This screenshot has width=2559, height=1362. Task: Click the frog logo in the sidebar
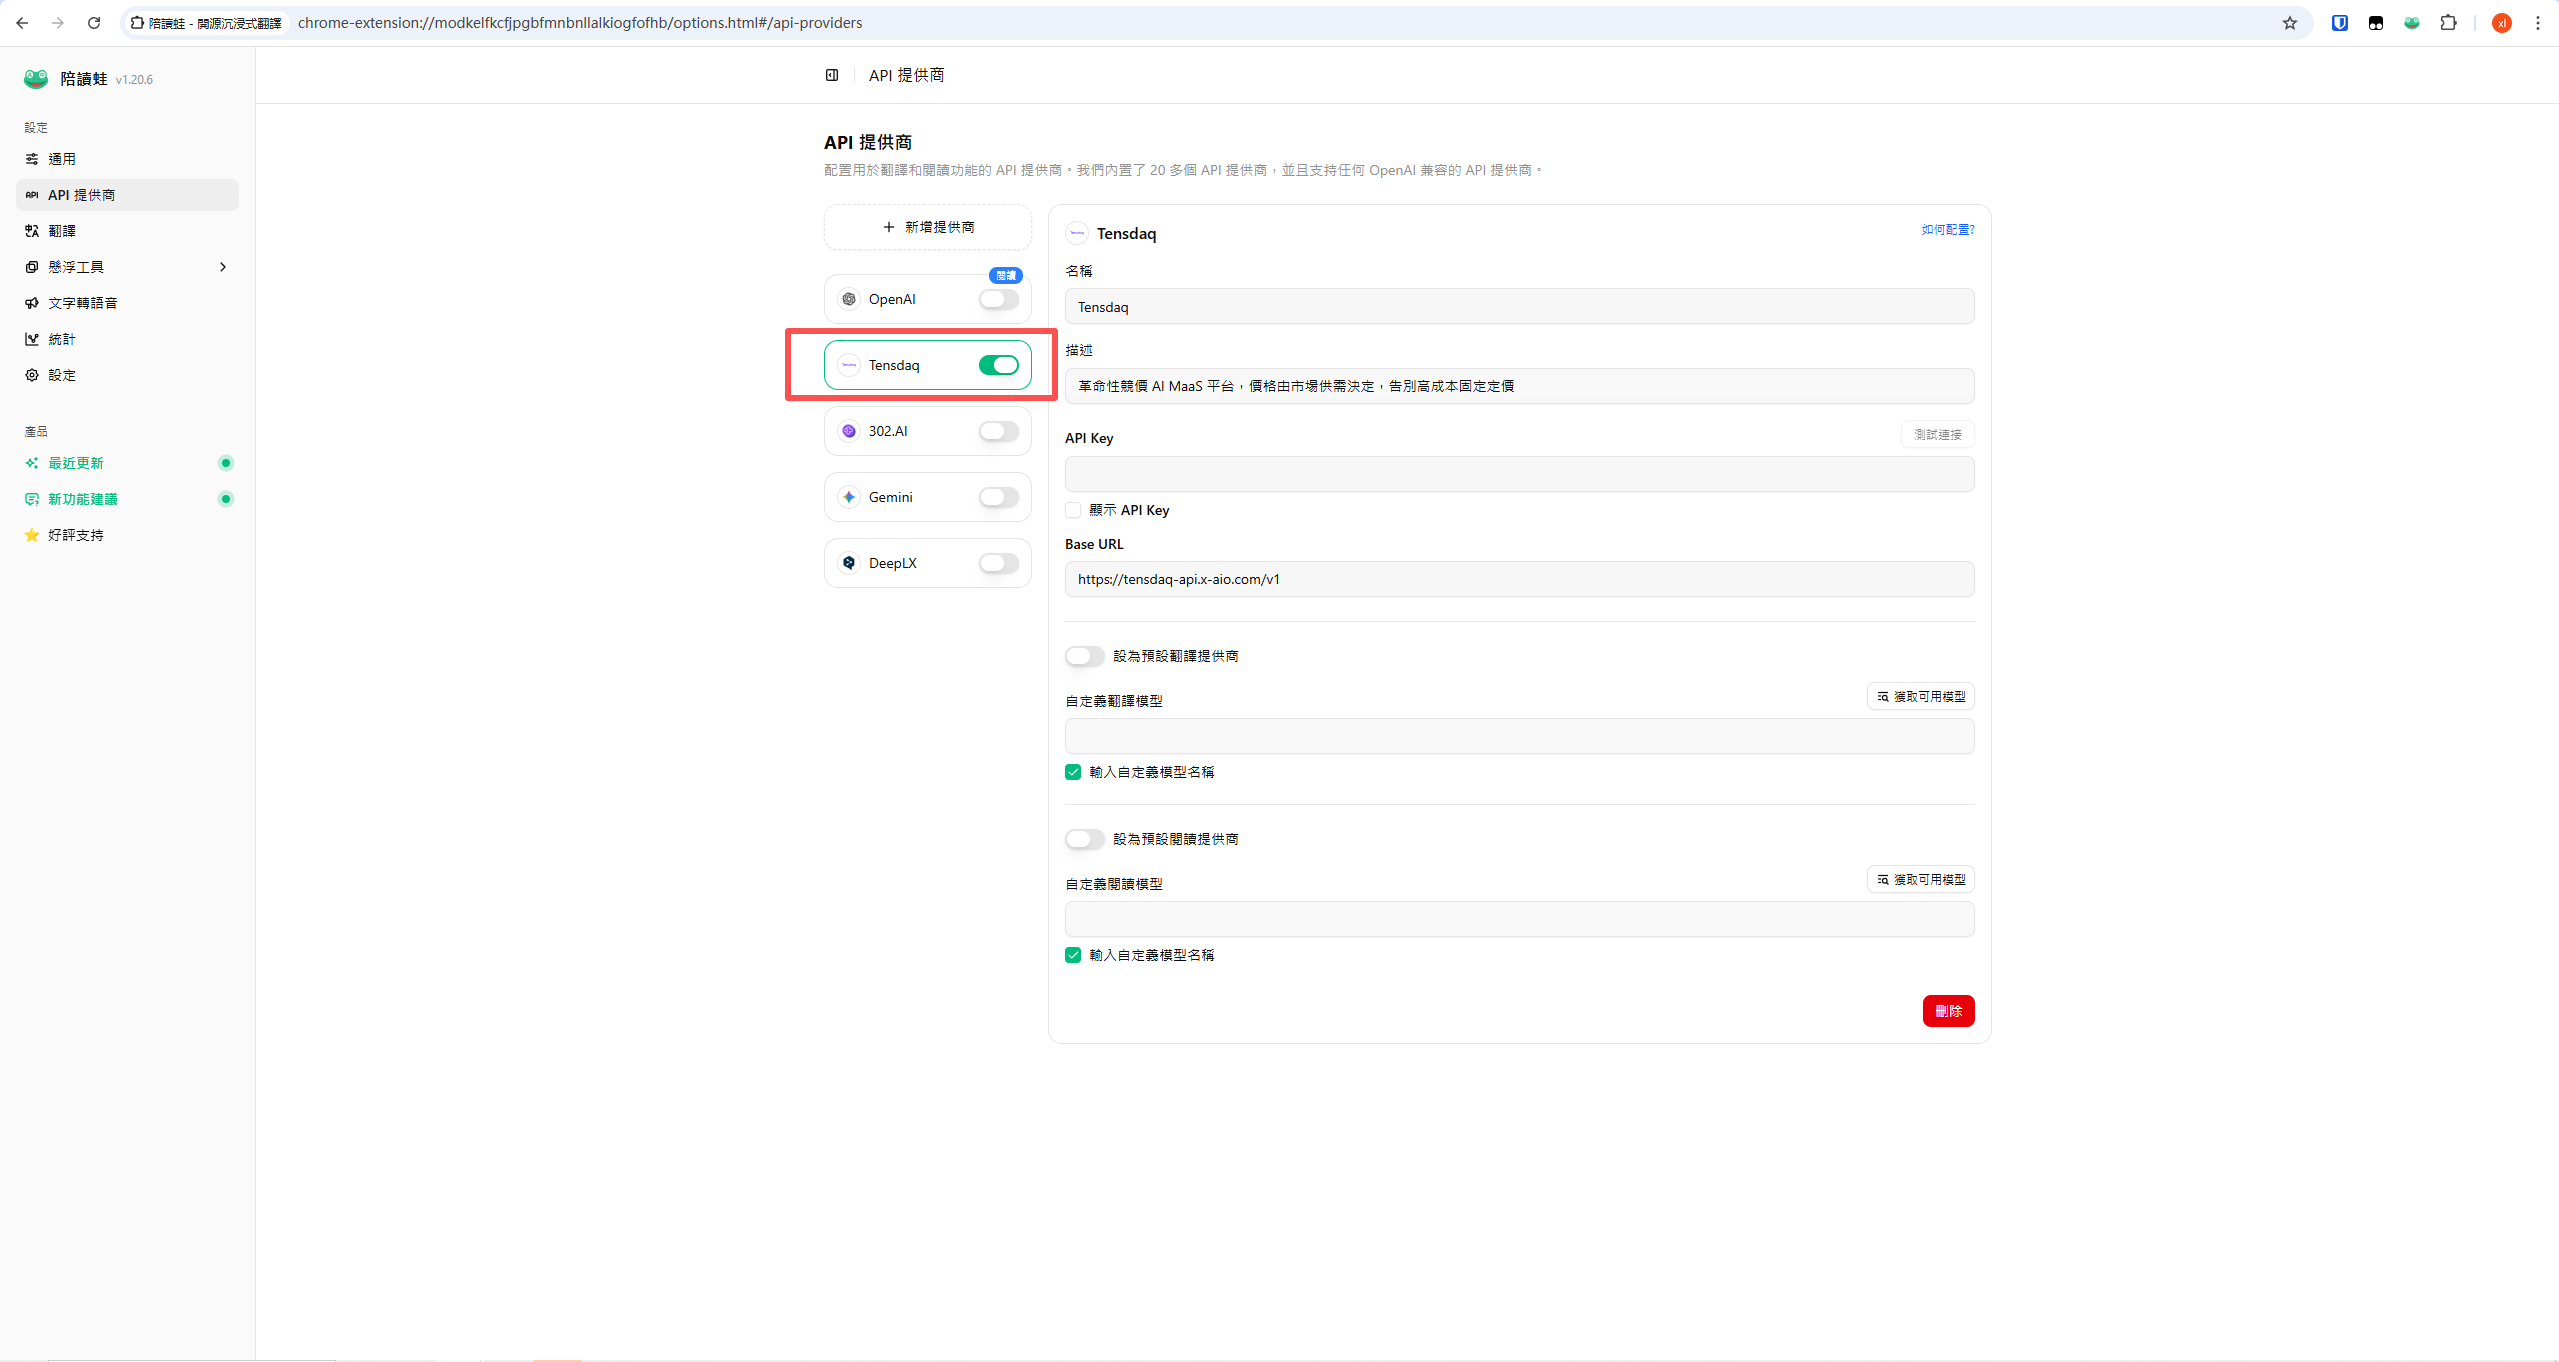[x=36, y=79]
